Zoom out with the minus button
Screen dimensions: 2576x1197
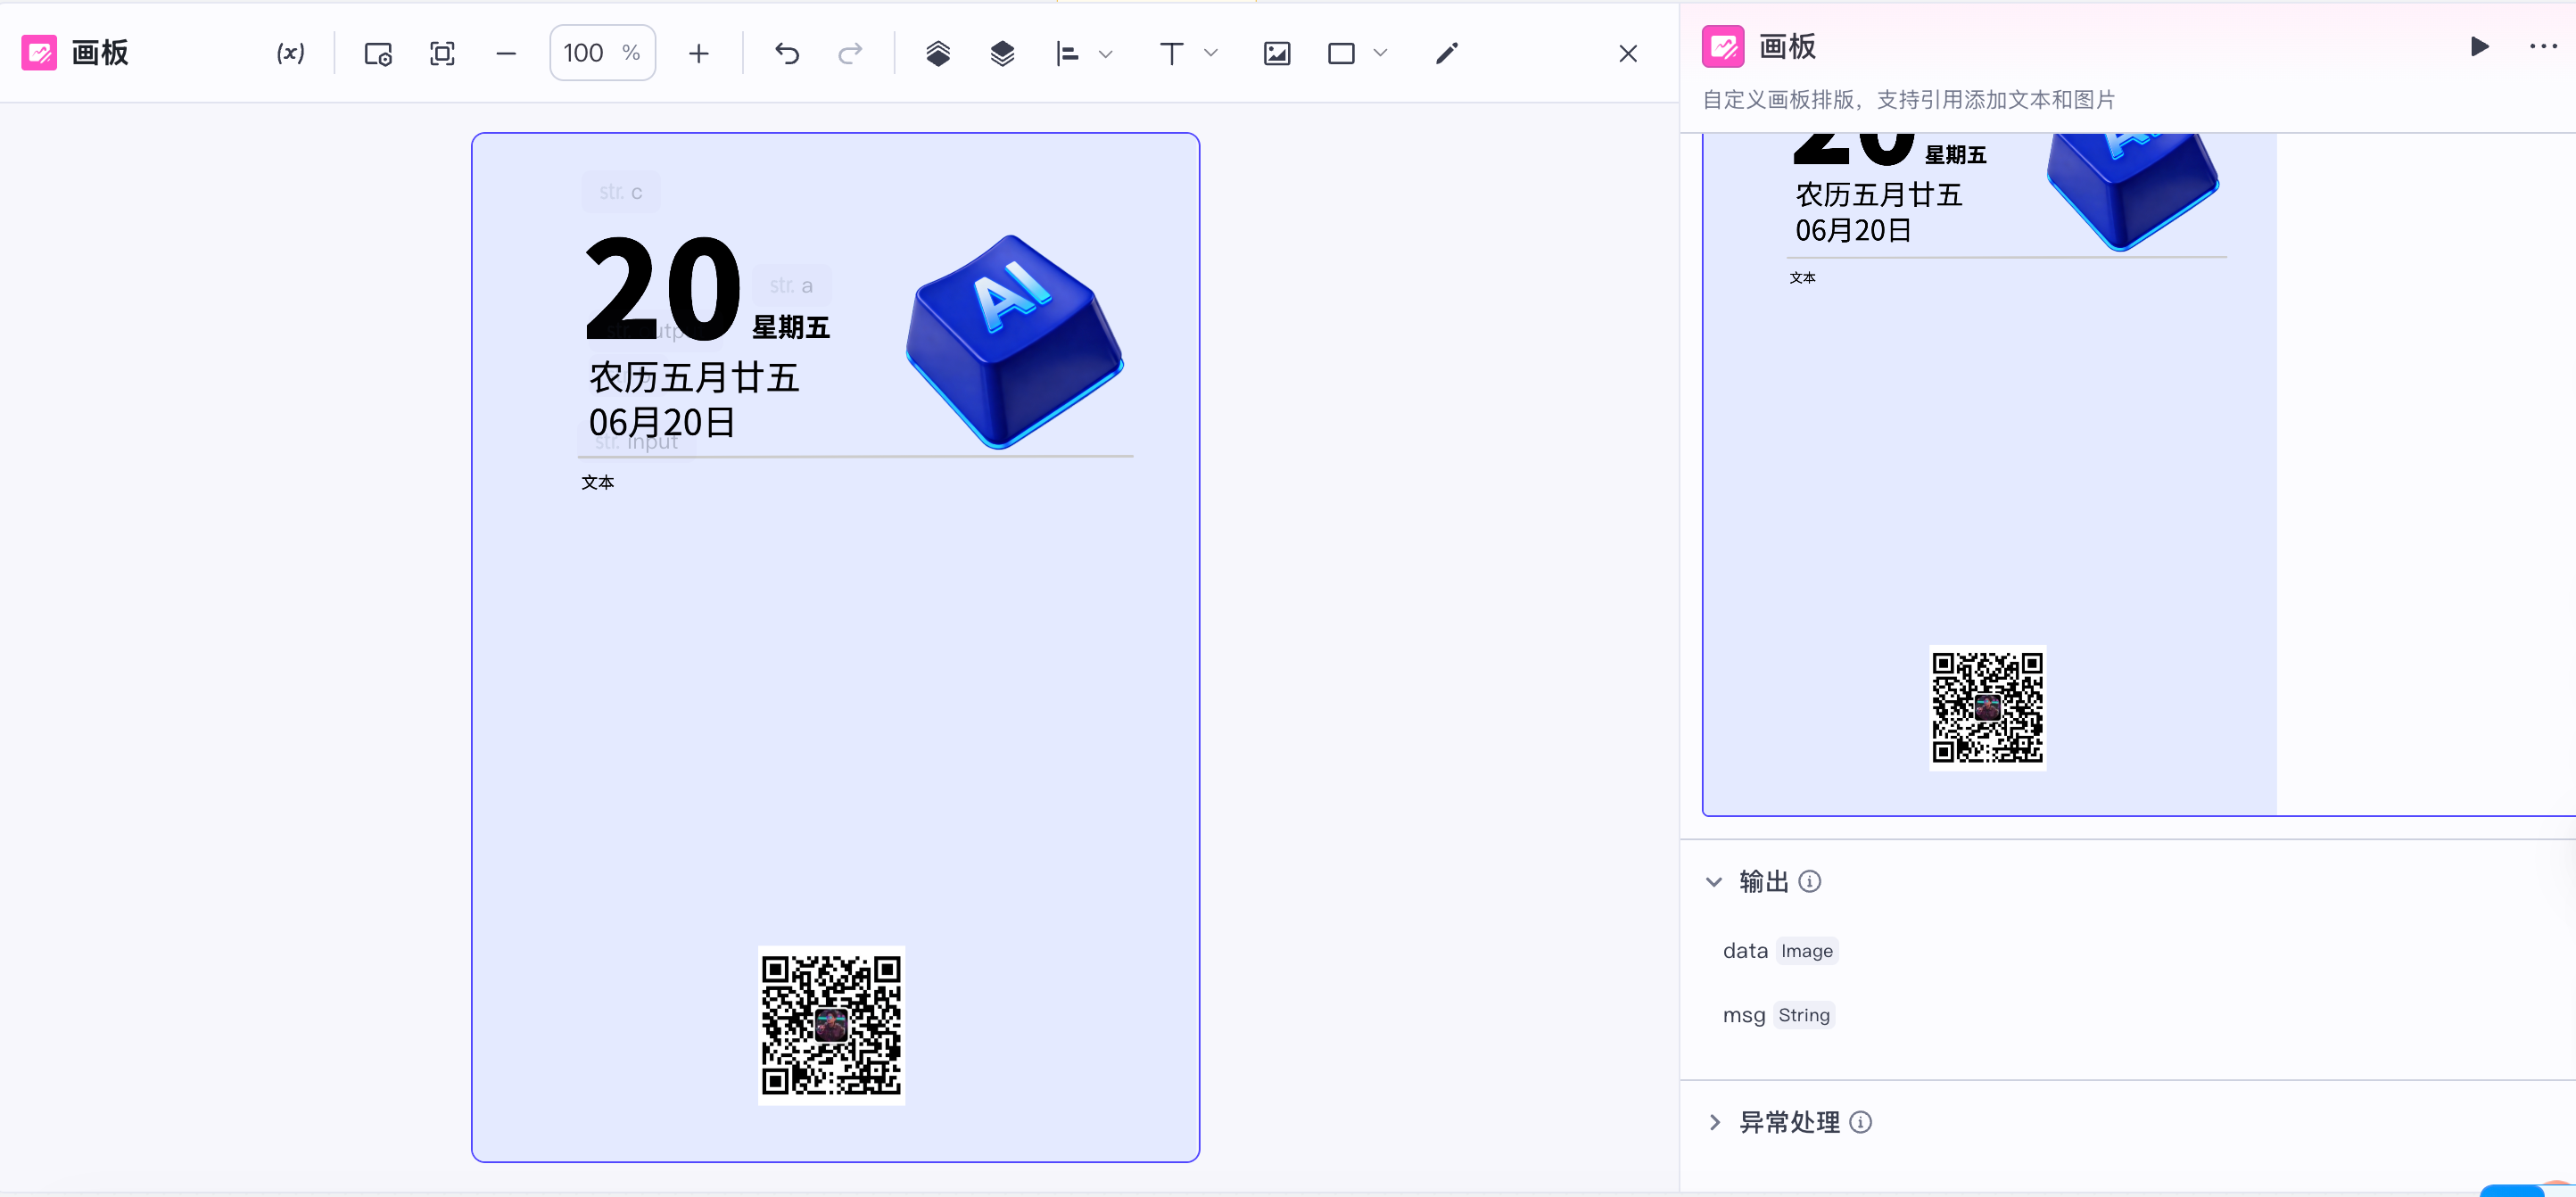[x=506, y=53]
